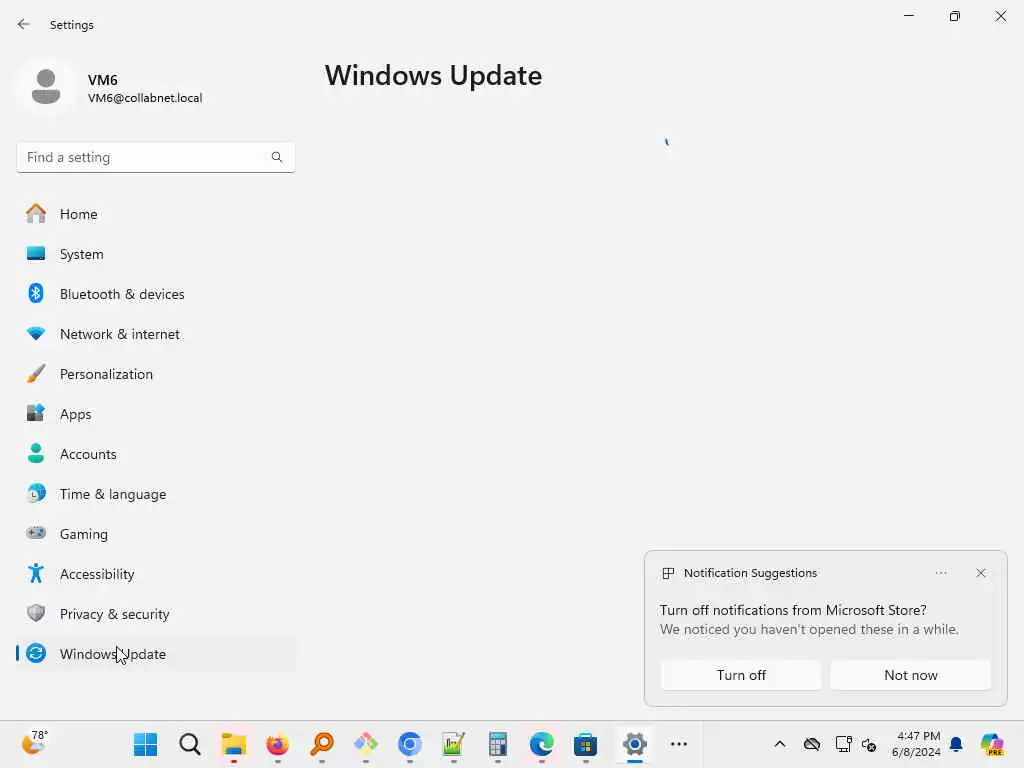The height and width of the screenshot is (768, 1024).
Task: Go to Bluetooth & devices settings
Action: point(155,294)
